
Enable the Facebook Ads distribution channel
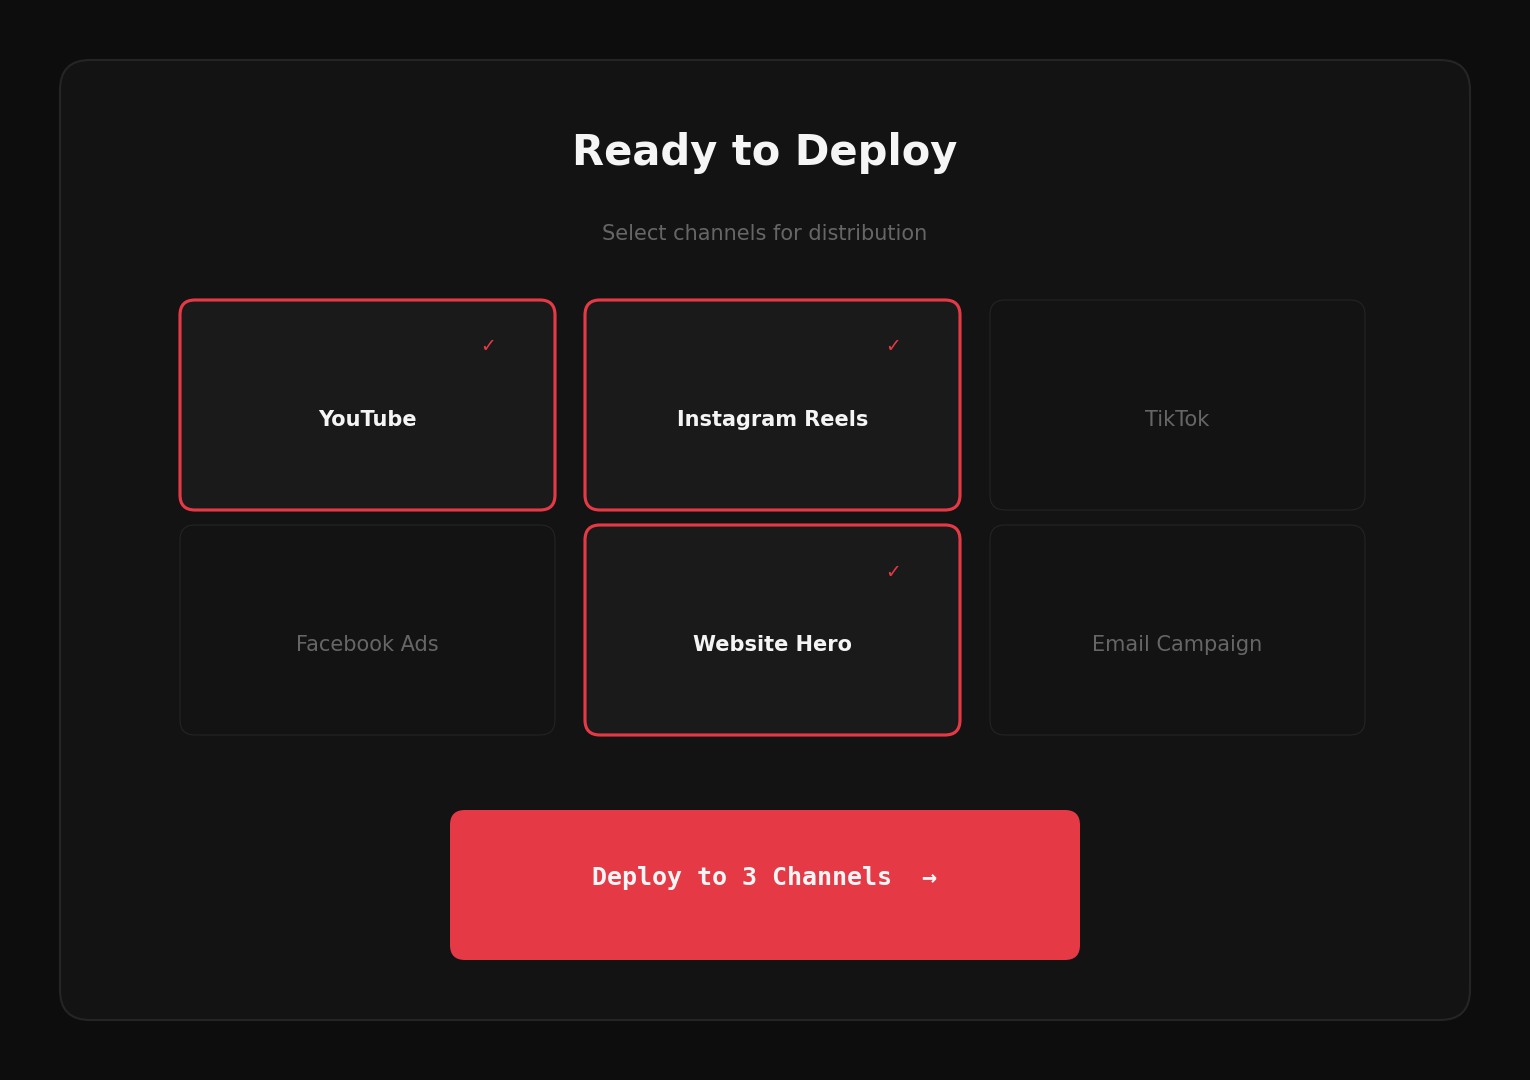click(367, 630)
